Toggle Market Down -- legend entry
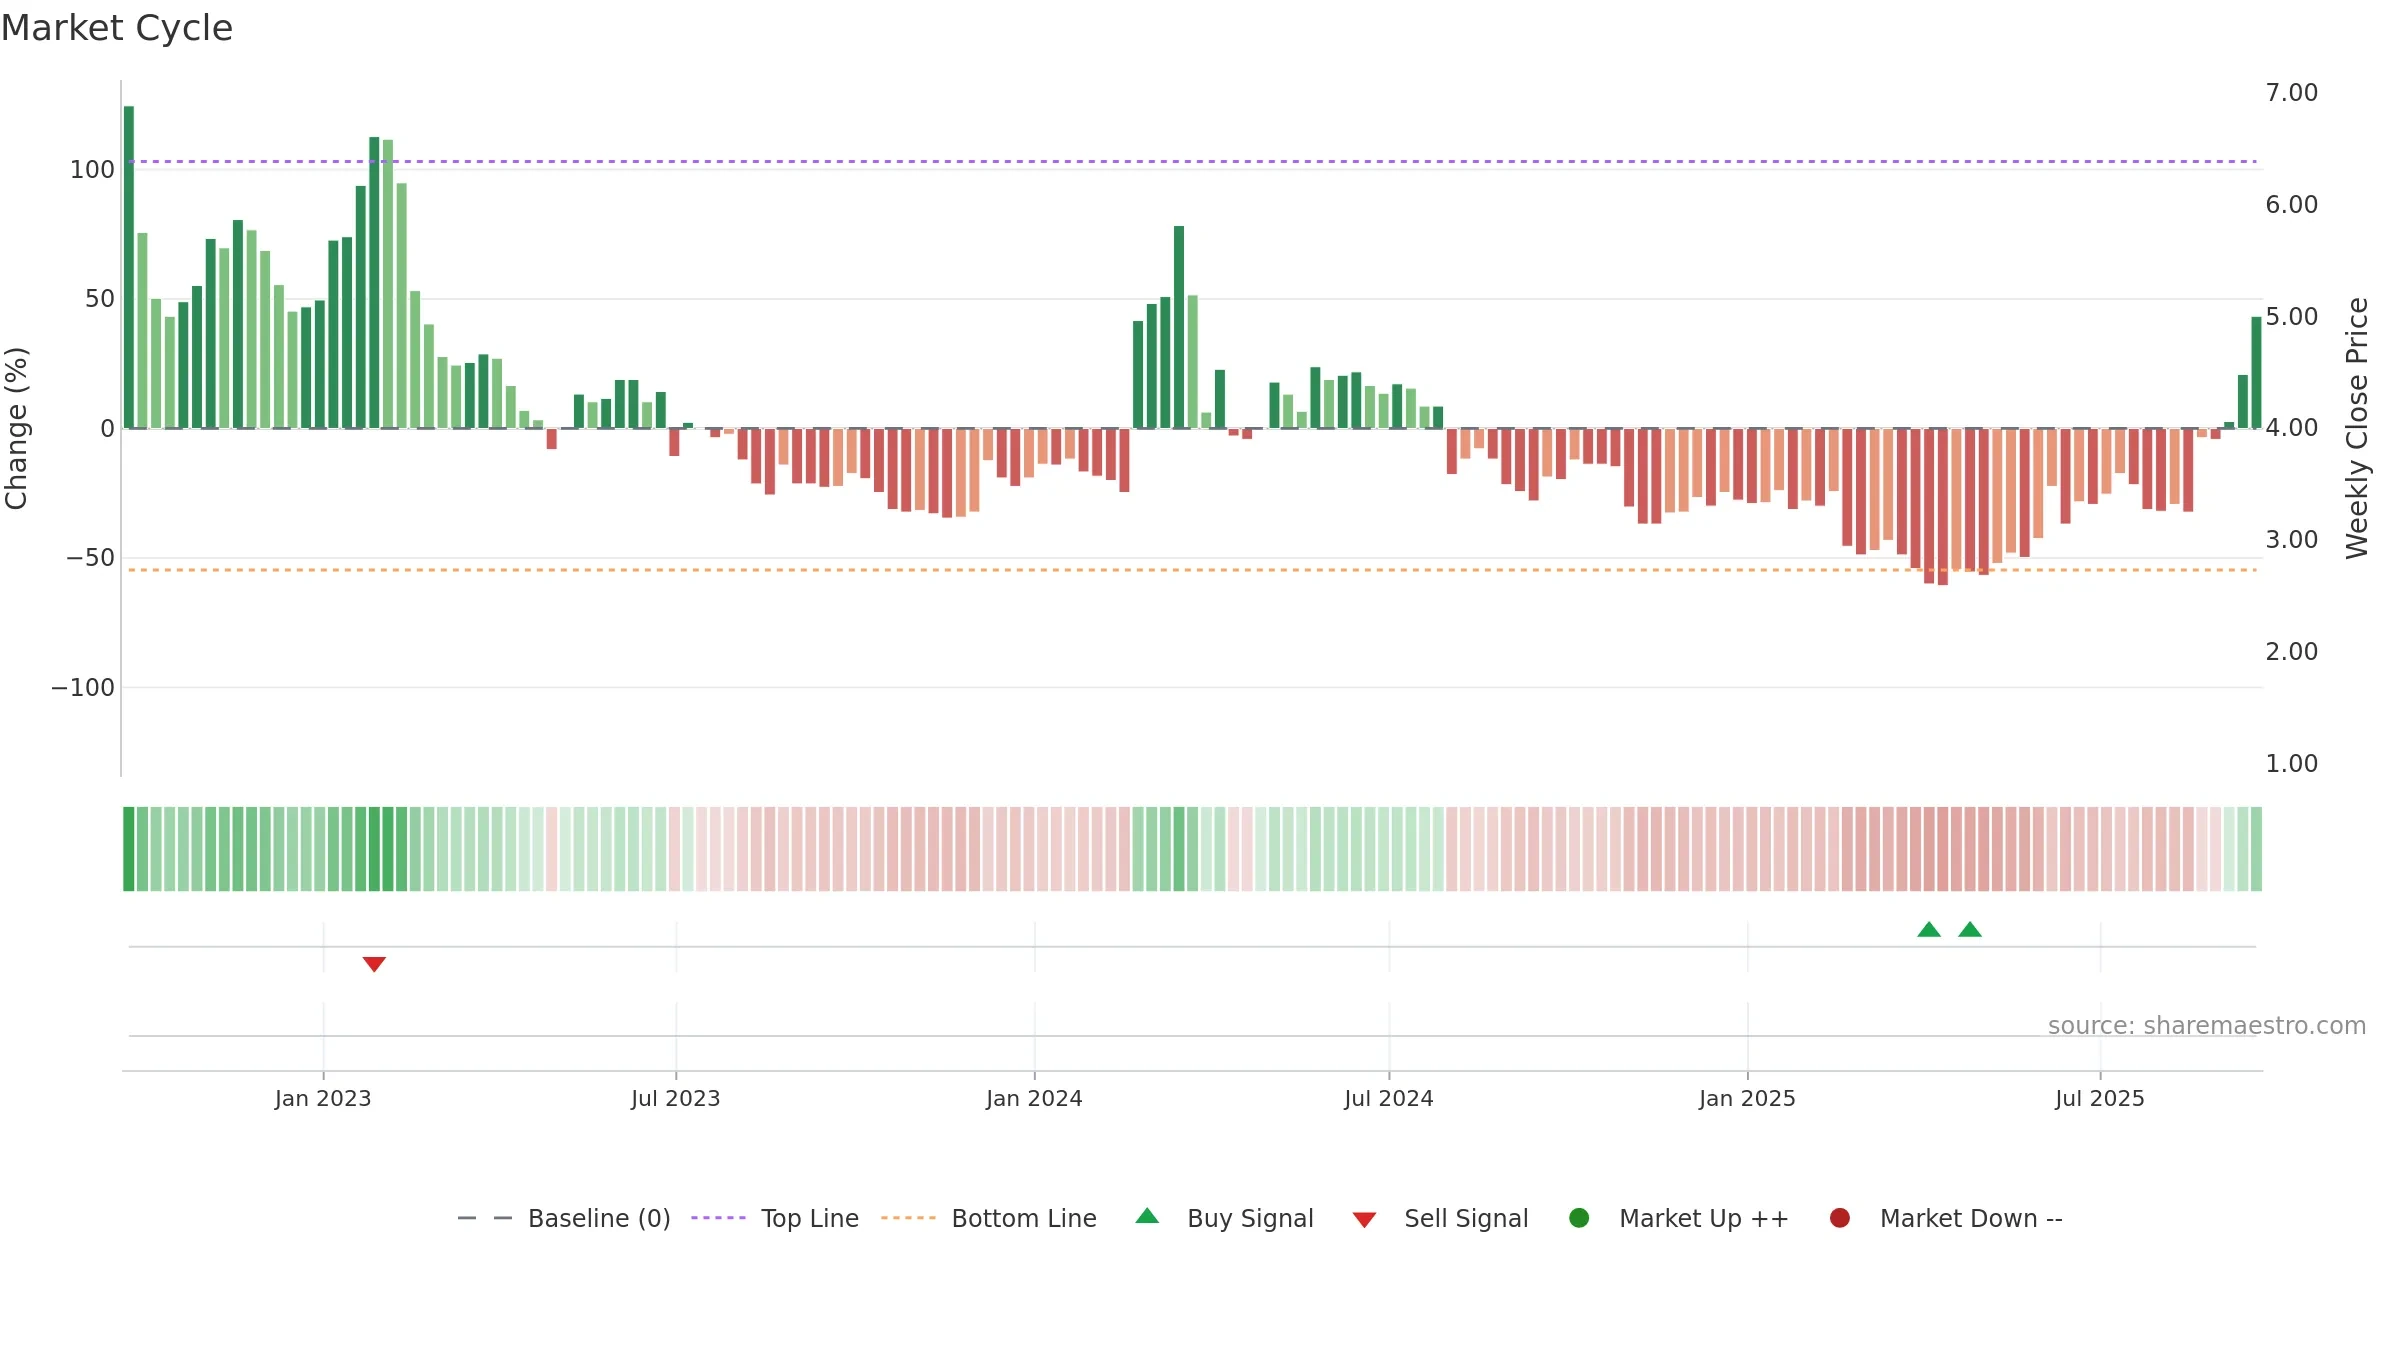This screenshot has height=1350, width=2400. tap(1946, 1218)
